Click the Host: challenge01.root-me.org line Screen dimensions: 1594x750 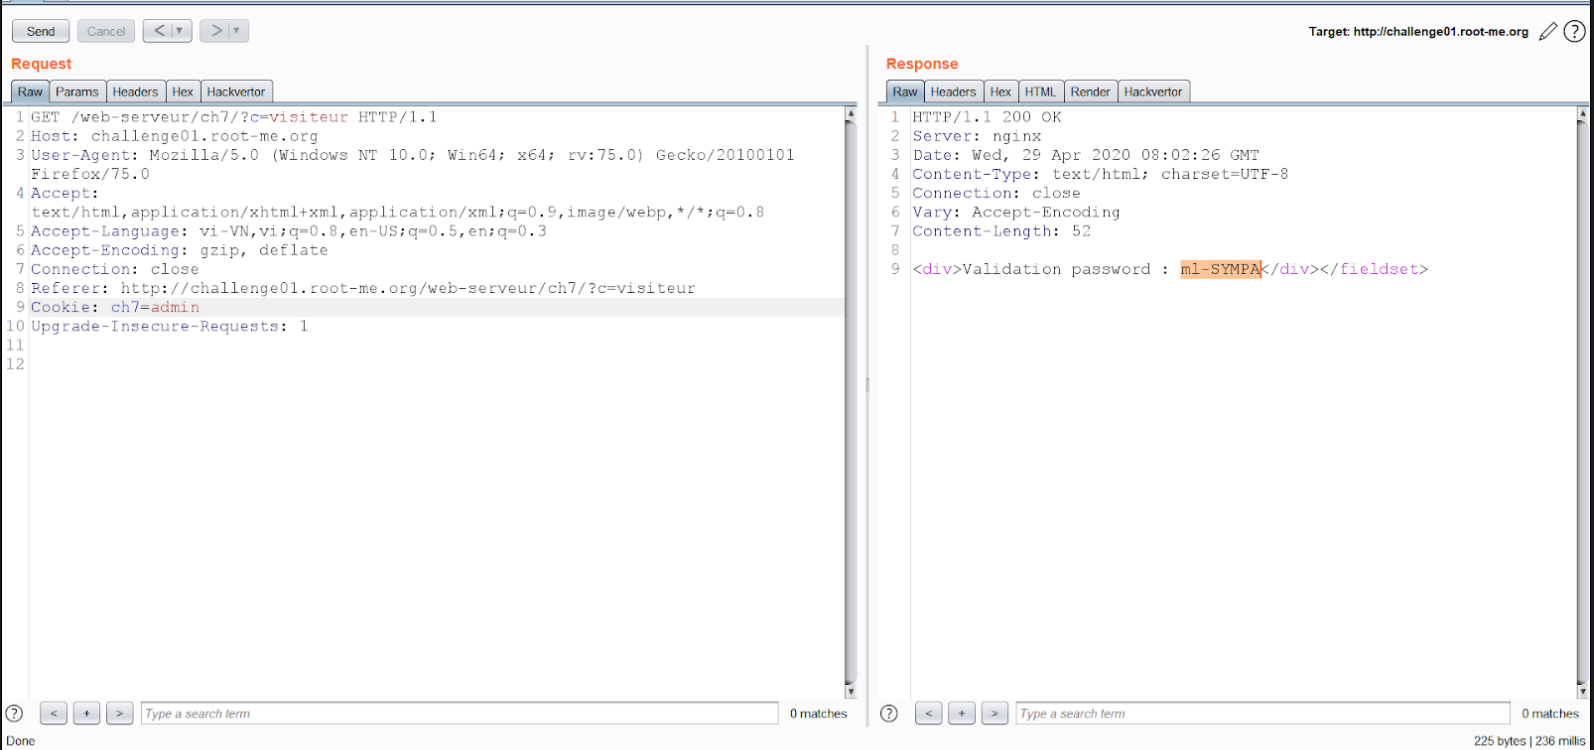(174, 136)
